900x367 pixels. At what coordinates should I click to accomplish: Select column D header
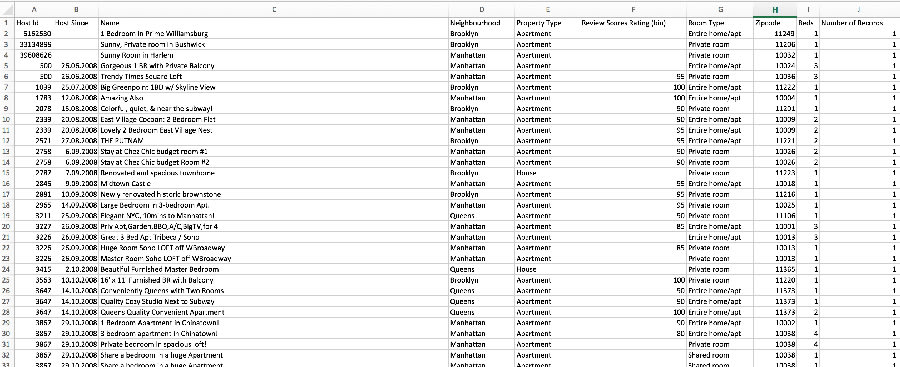(x=482, y=9)
